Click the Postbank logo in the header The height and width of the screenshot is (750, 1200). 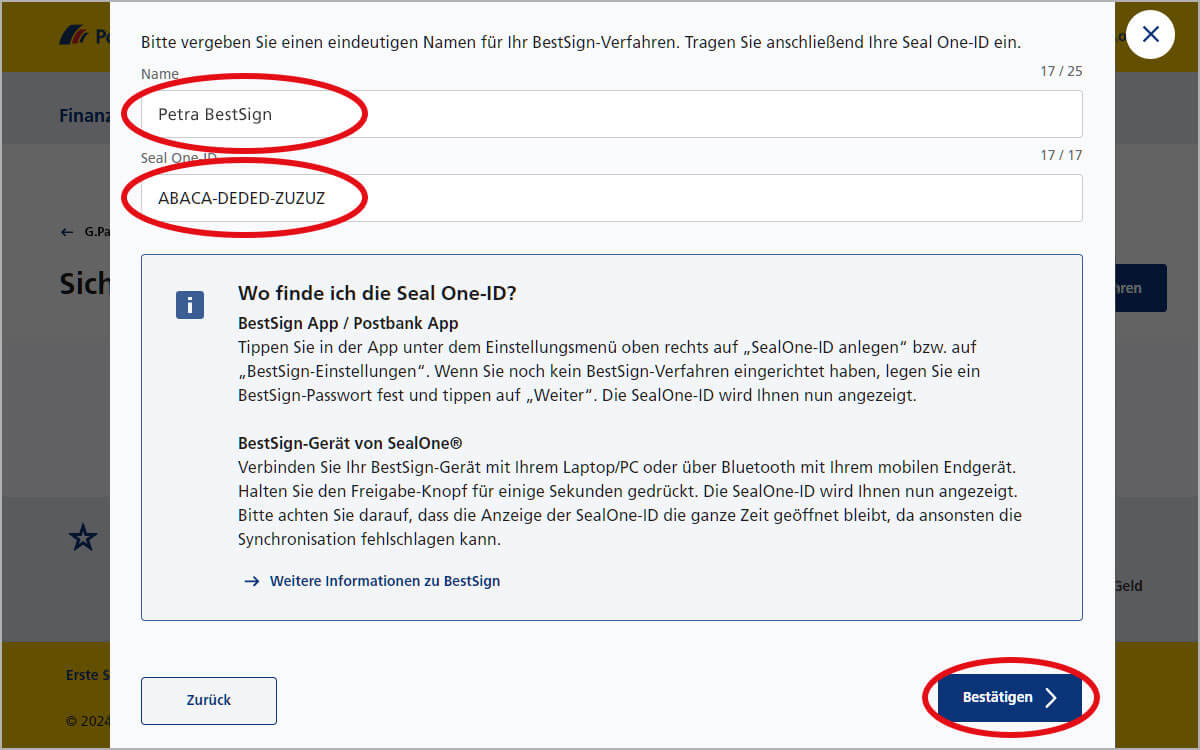75,34
